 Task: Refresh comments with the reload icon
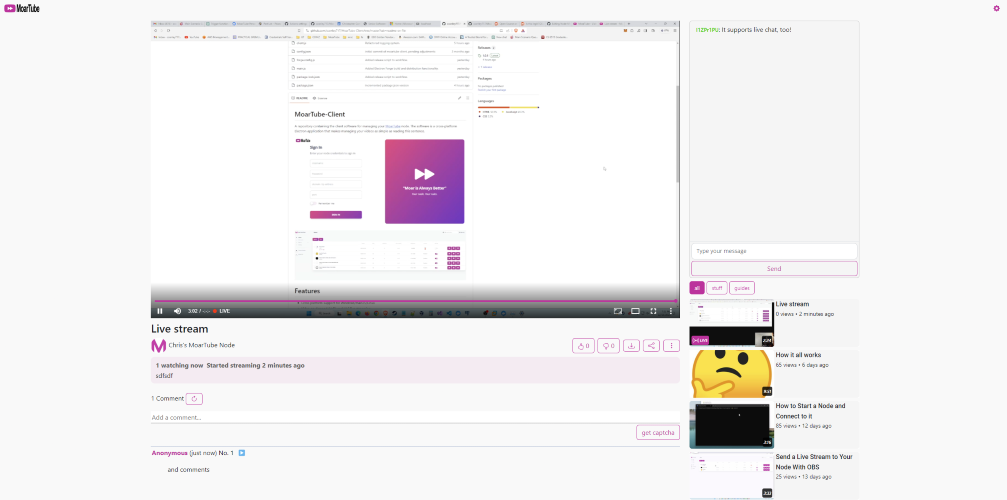pos(195,399)
